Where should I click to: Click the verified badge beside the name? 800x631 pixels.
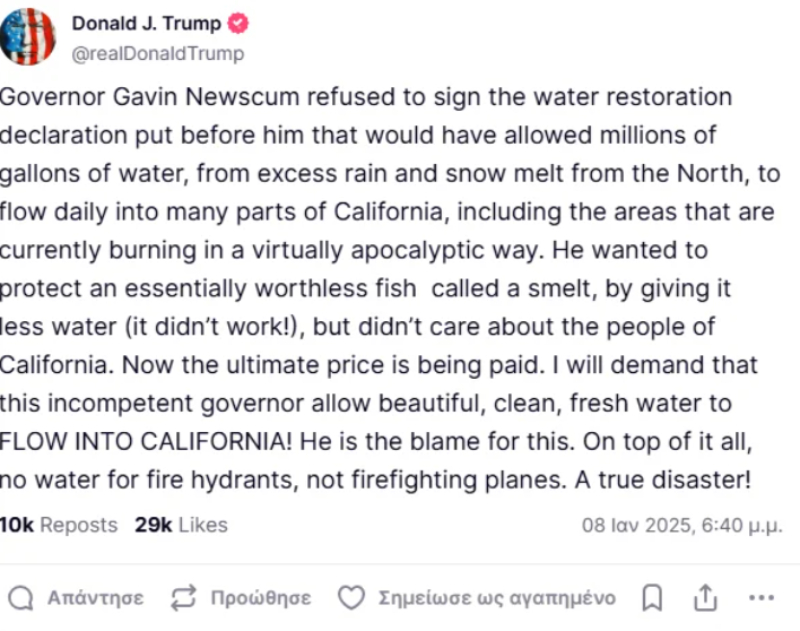click(x=240, y=24)
